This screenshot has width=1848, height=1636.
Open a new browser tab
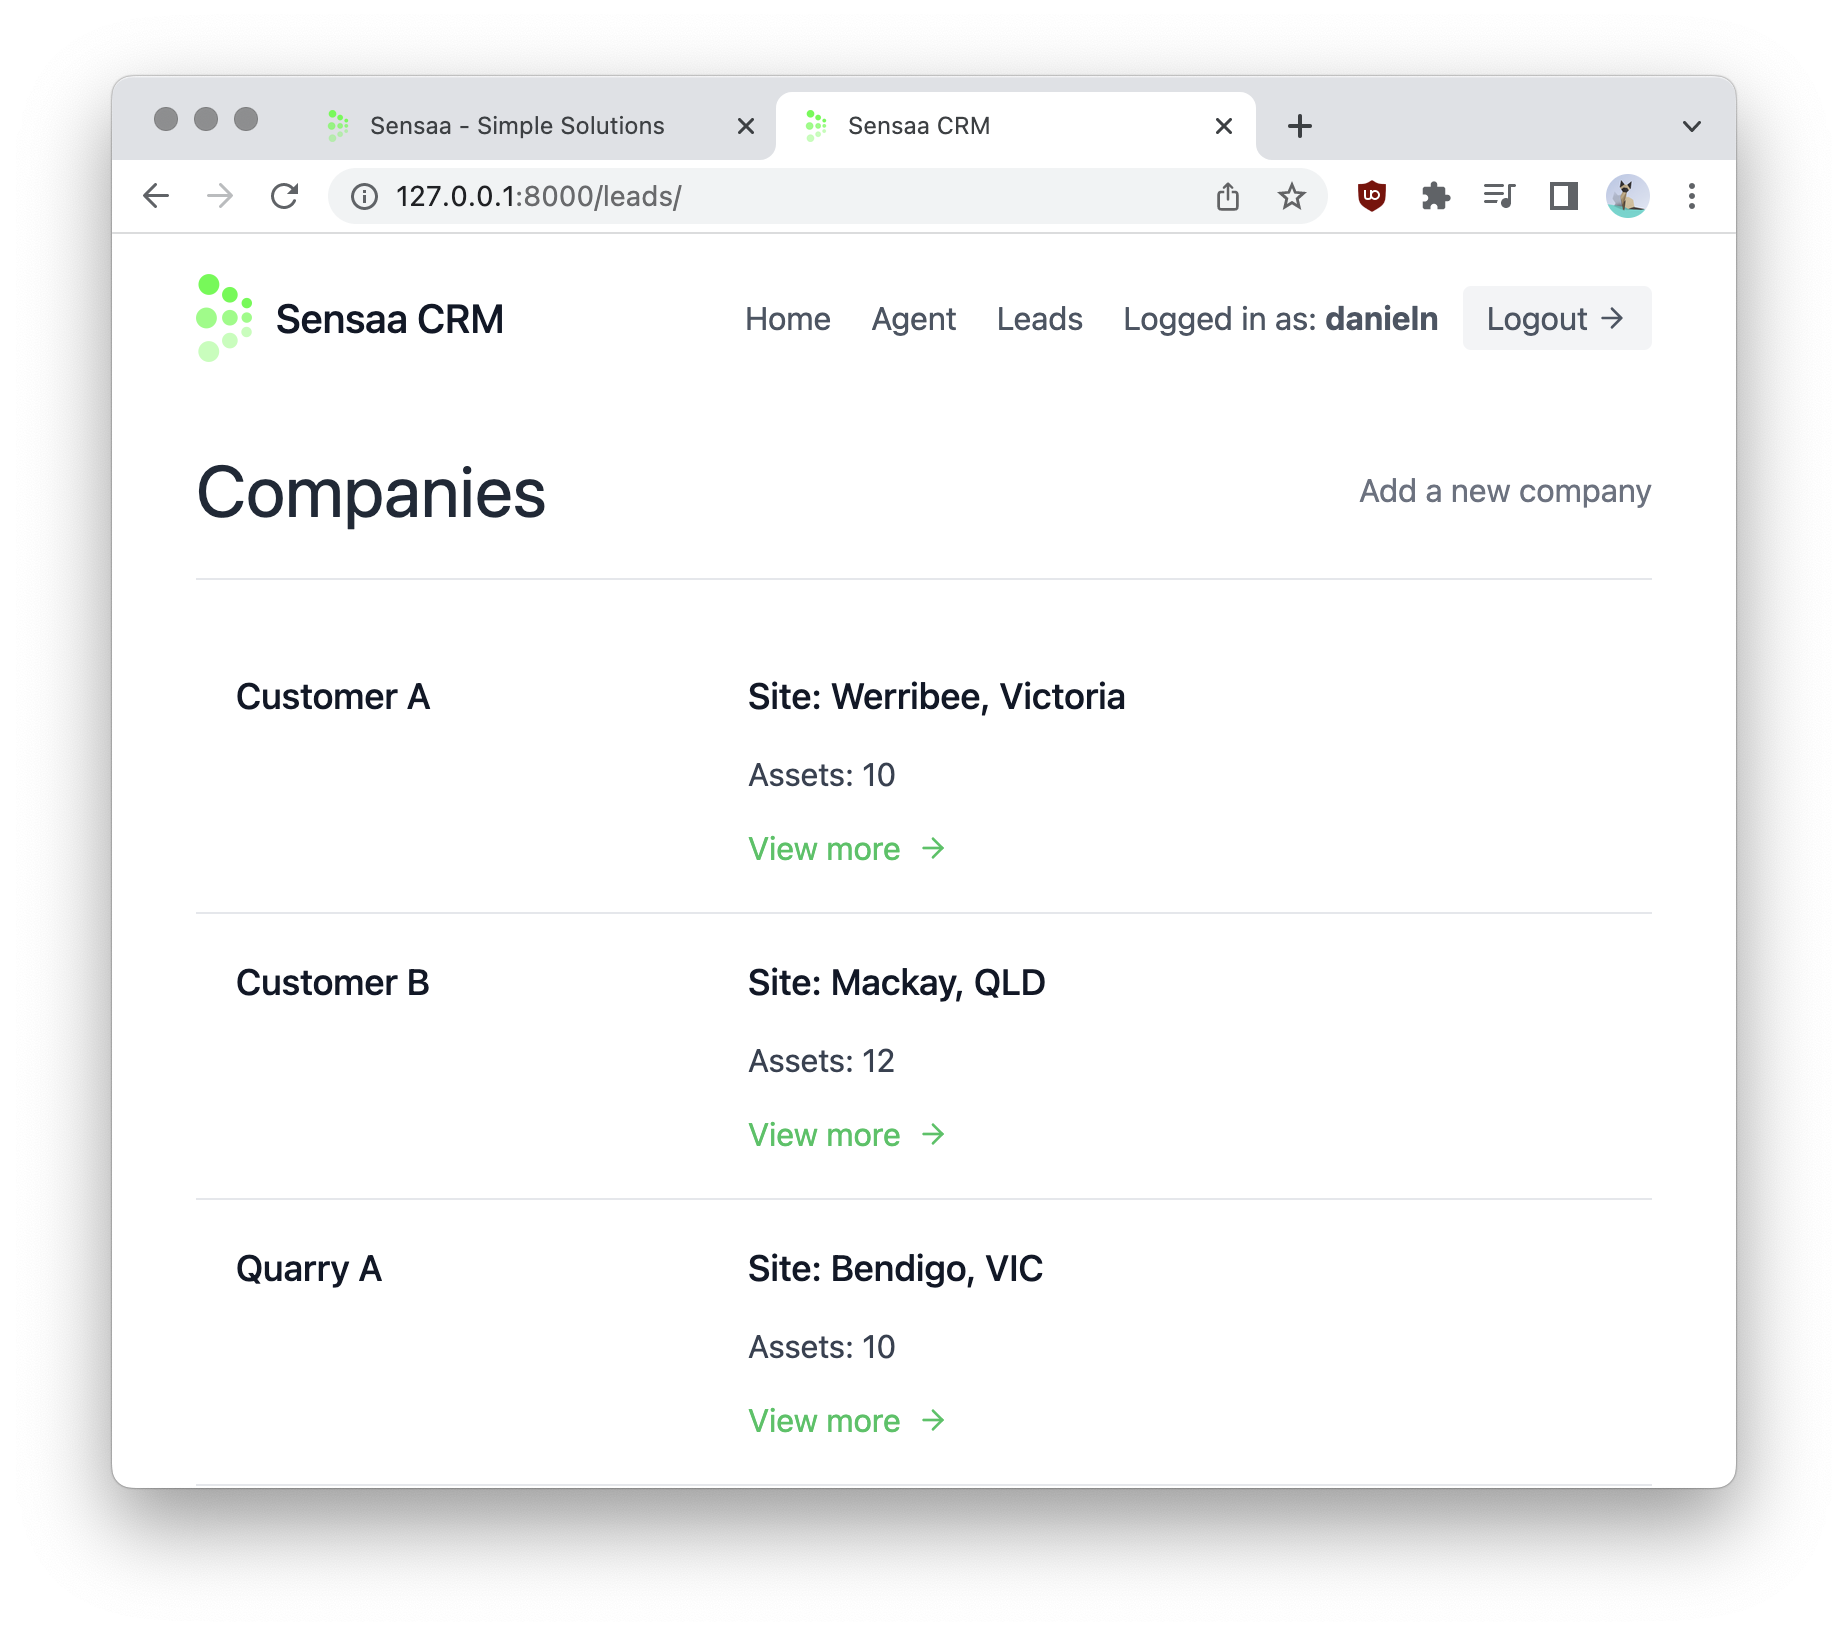[x=1300, y=126]
